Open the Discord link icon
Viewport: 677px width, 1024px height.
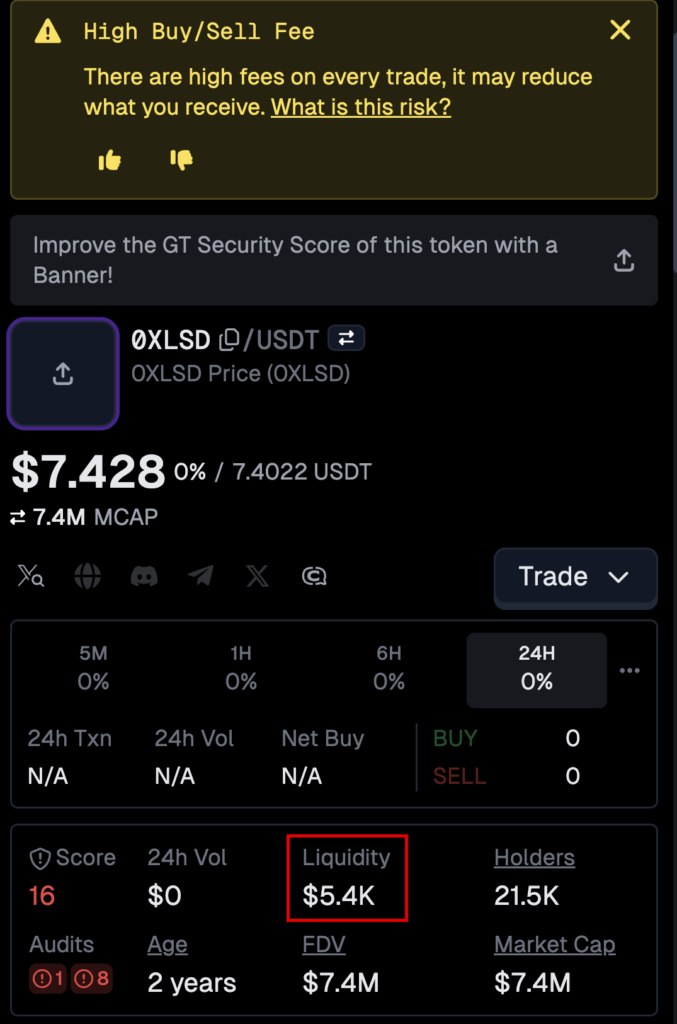tap(144, 576)
